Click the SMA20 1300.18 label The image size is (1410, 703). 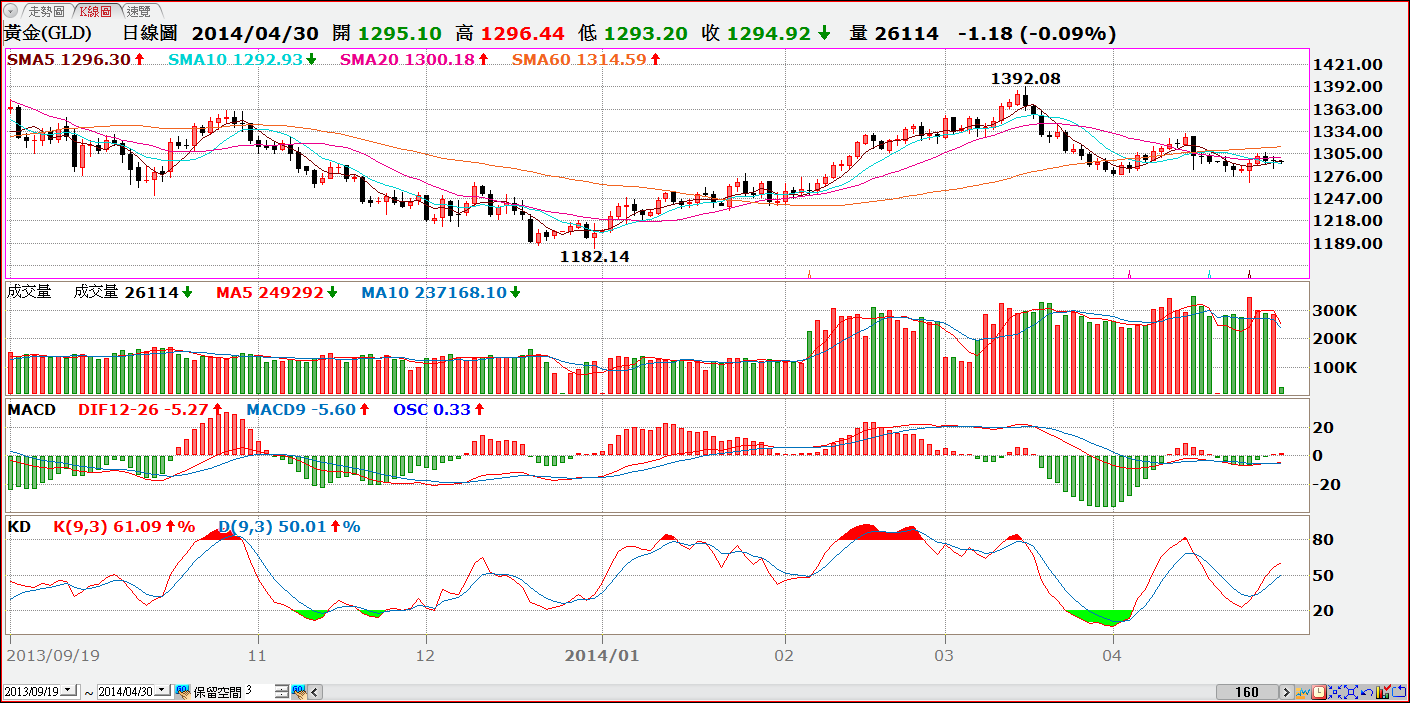pyautogui.click(x=407, y=60)
